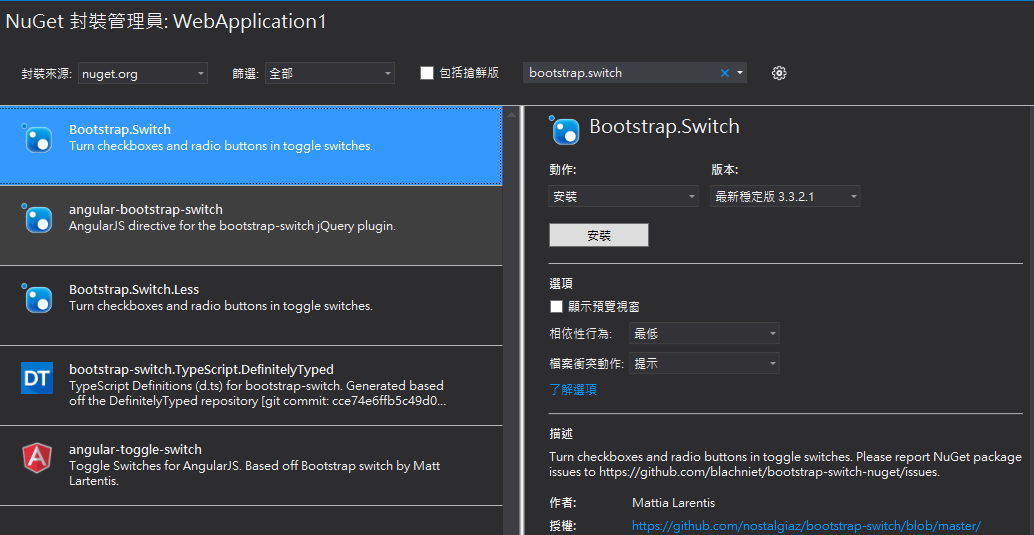Image resolution: width=1034 pixels, height=535 pixels.
Task: Toggle the 顯示預覽視窗 checkbox
Action: pos(557,306)
